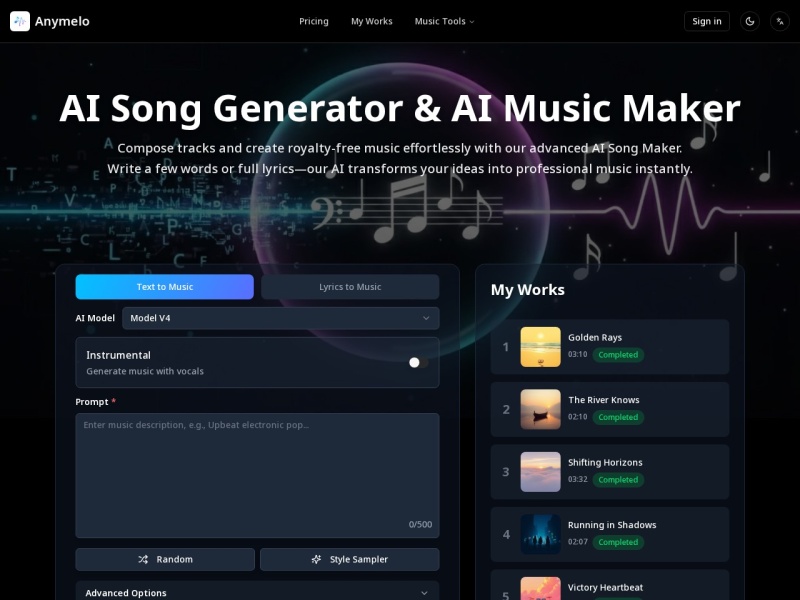The image size is (800, 600).
Task: Expand the Advanced Options section
Action: pos(257,592)
